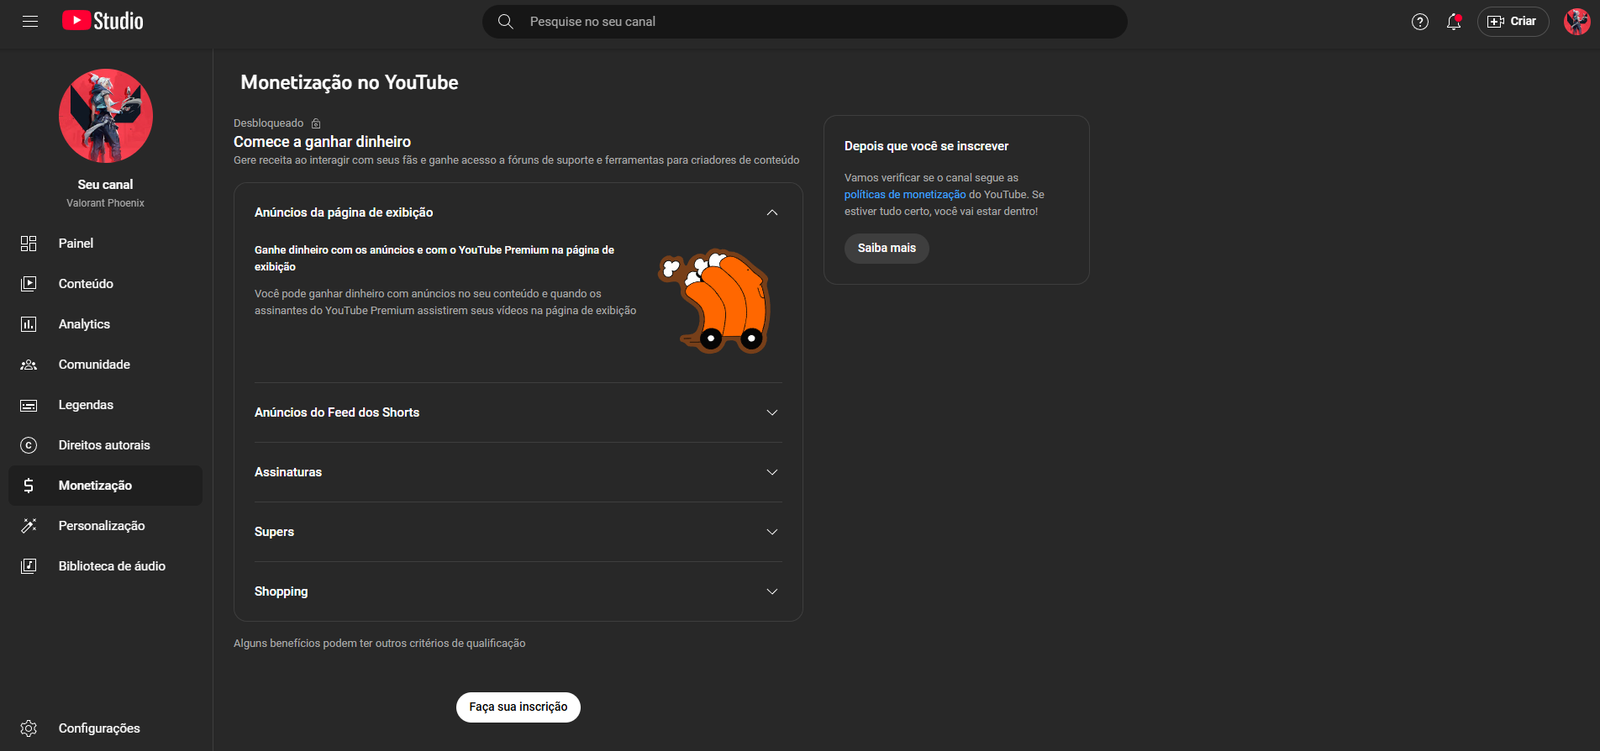This screenshot has height=751, width=1600.
Task: Expand Anúncios do Feed dos Shorts chevron
Action: coord(772,412)
